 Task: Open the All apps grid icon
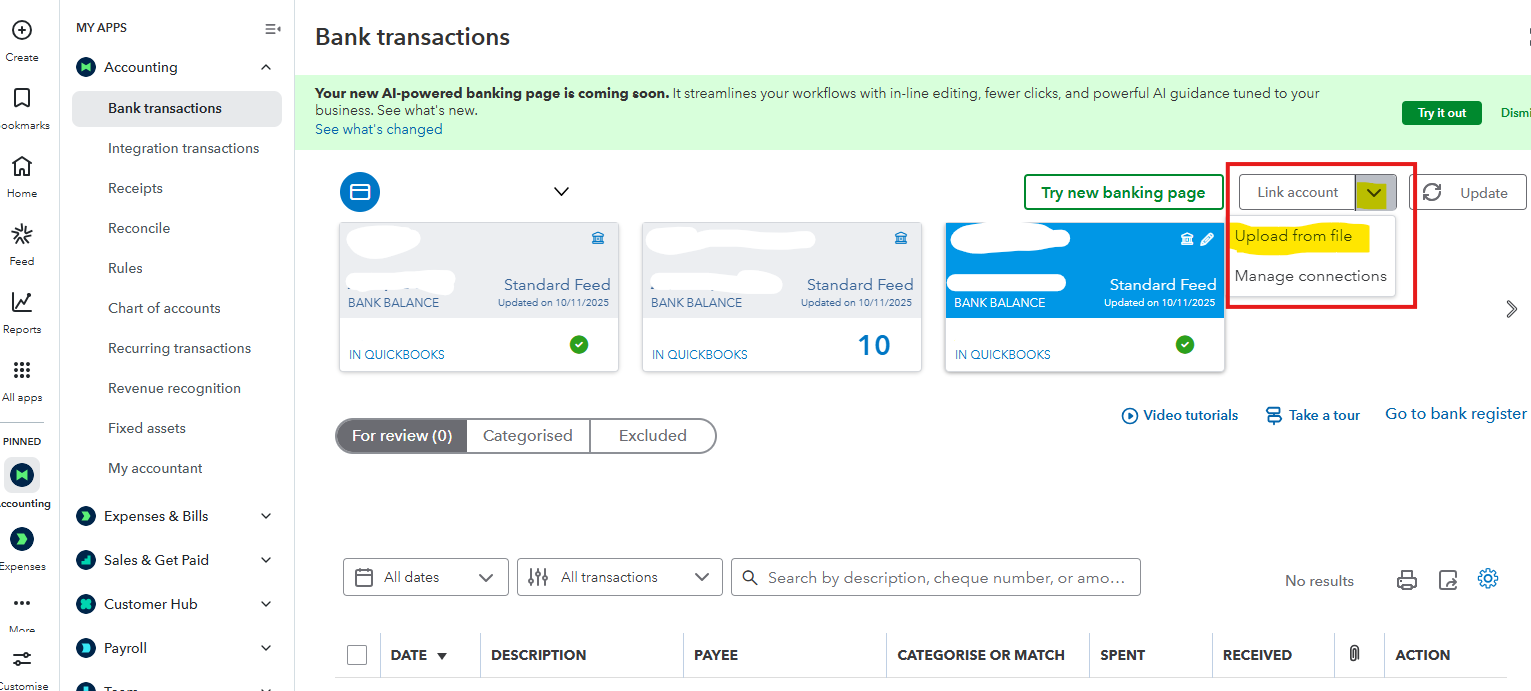click(x=21, y=371)
